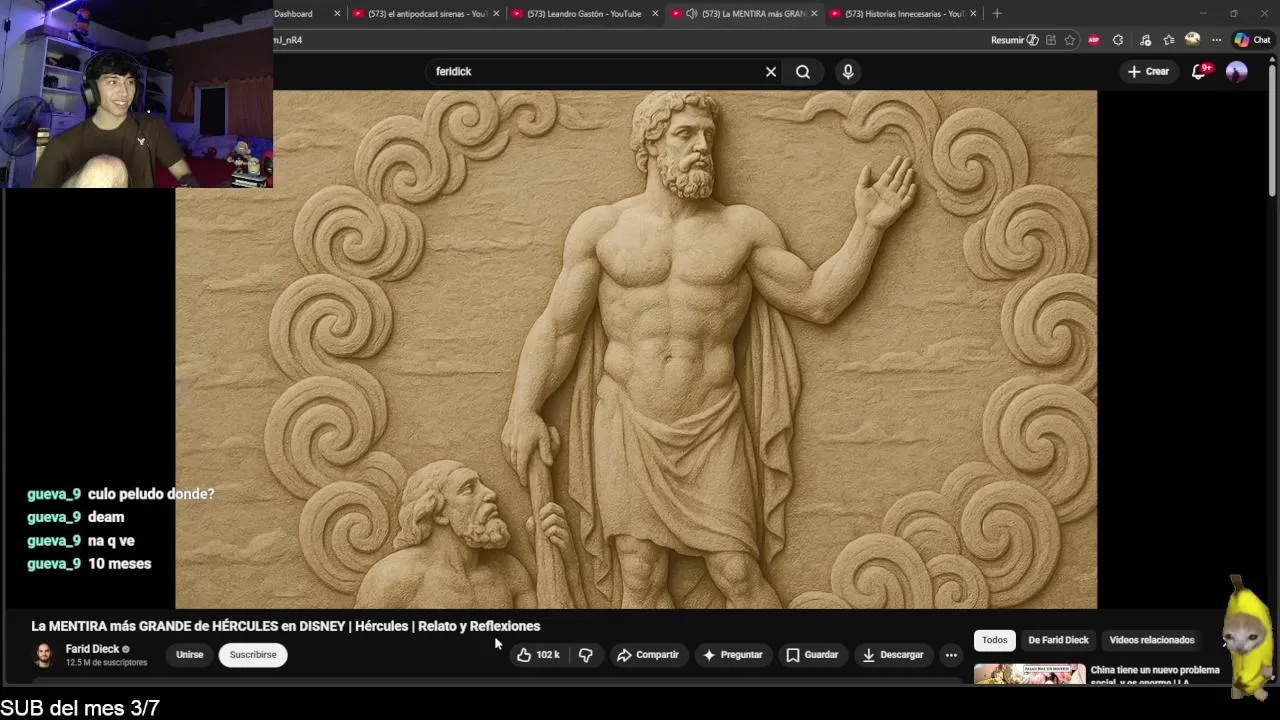Activate voice search microphone icon
Viewport: 1280px width, 720px height.
848,72
